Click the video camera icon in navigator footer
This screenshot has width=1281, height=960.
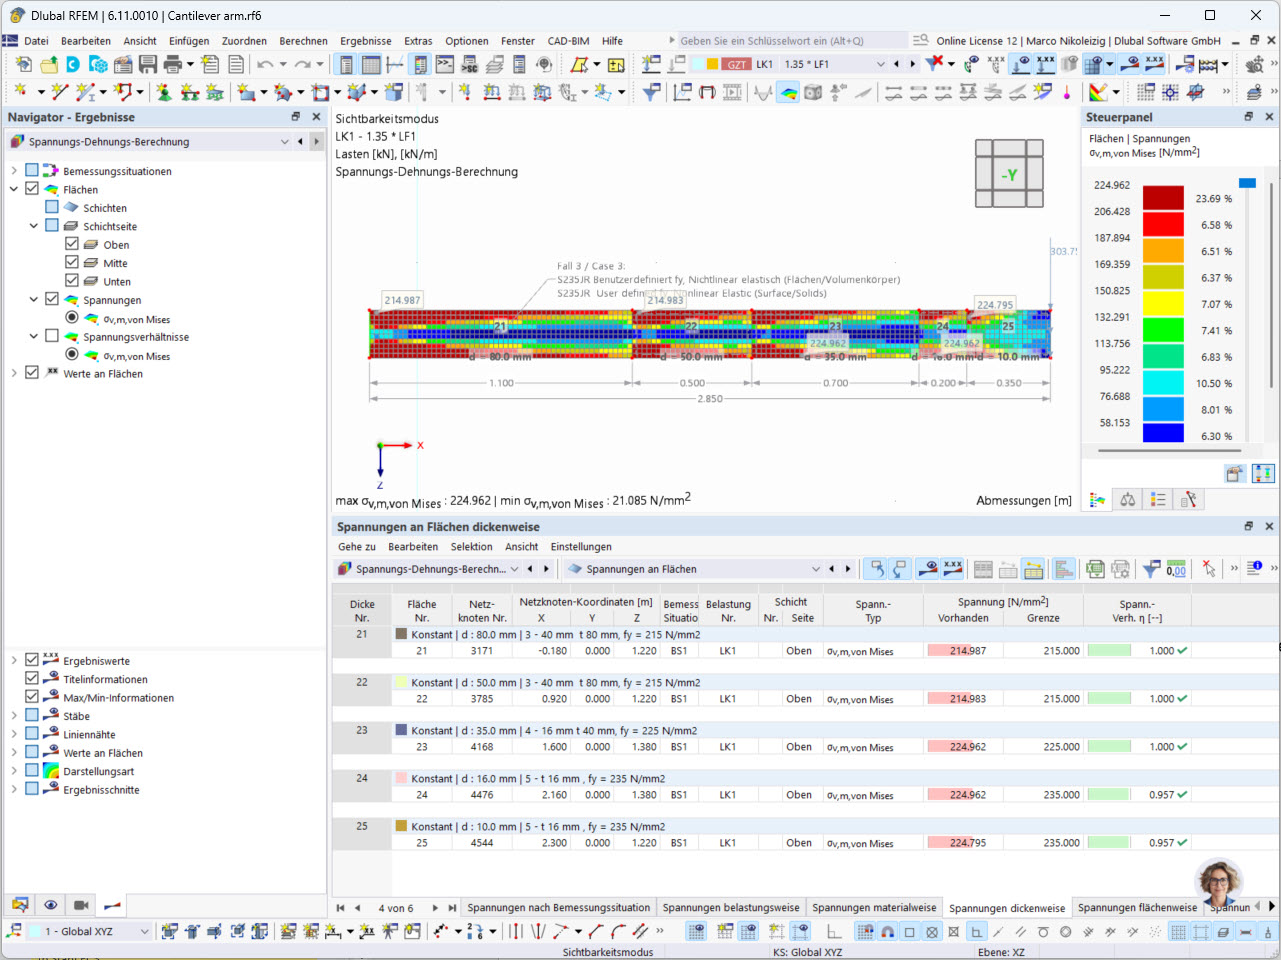click(81, 905)
